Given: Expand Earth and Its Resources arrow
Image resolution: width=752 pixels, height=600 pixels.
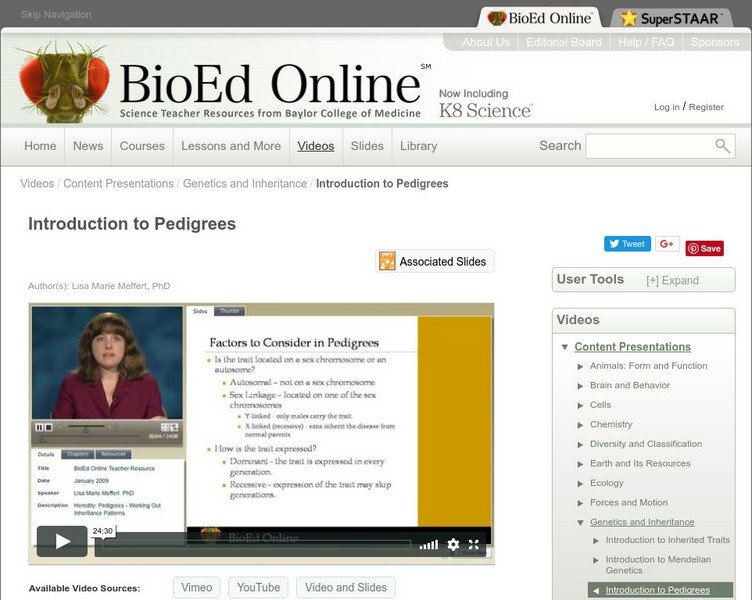Looking at the screenshot, I should (x=580, y=464).
